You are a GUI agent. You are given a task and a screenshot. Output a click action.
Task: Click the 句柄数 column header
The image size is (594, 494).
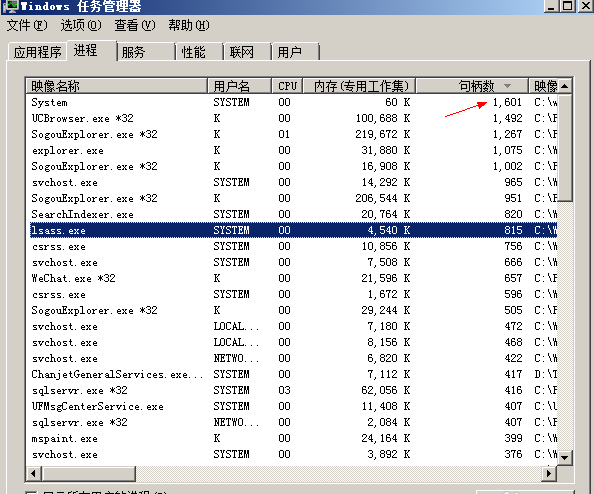(472, 86)
